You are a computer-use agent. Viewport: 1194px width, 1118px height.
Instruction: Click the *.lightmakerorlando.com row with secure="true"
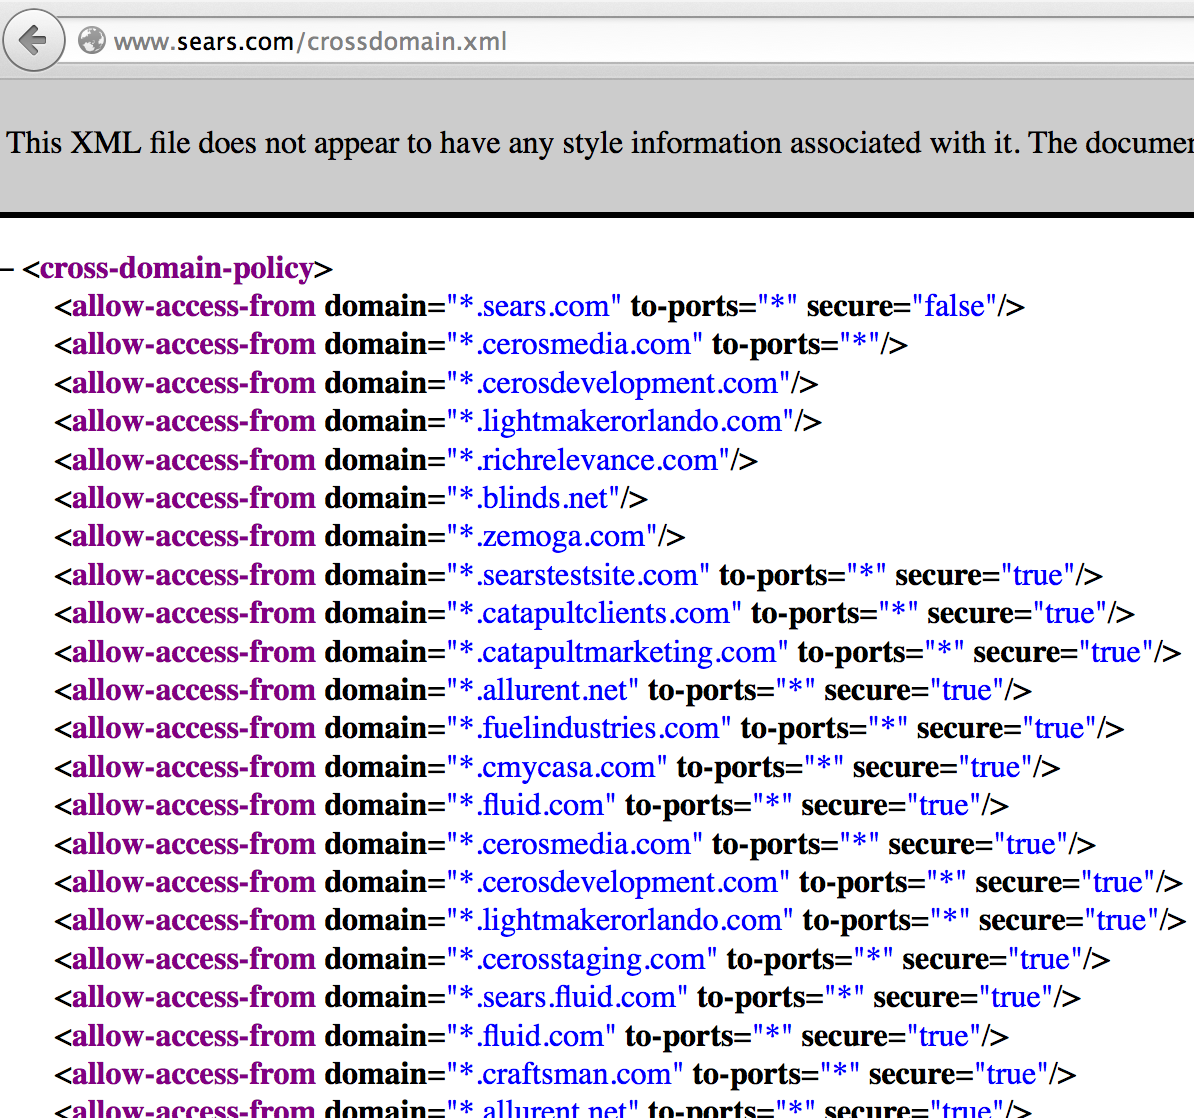point(620,920)
